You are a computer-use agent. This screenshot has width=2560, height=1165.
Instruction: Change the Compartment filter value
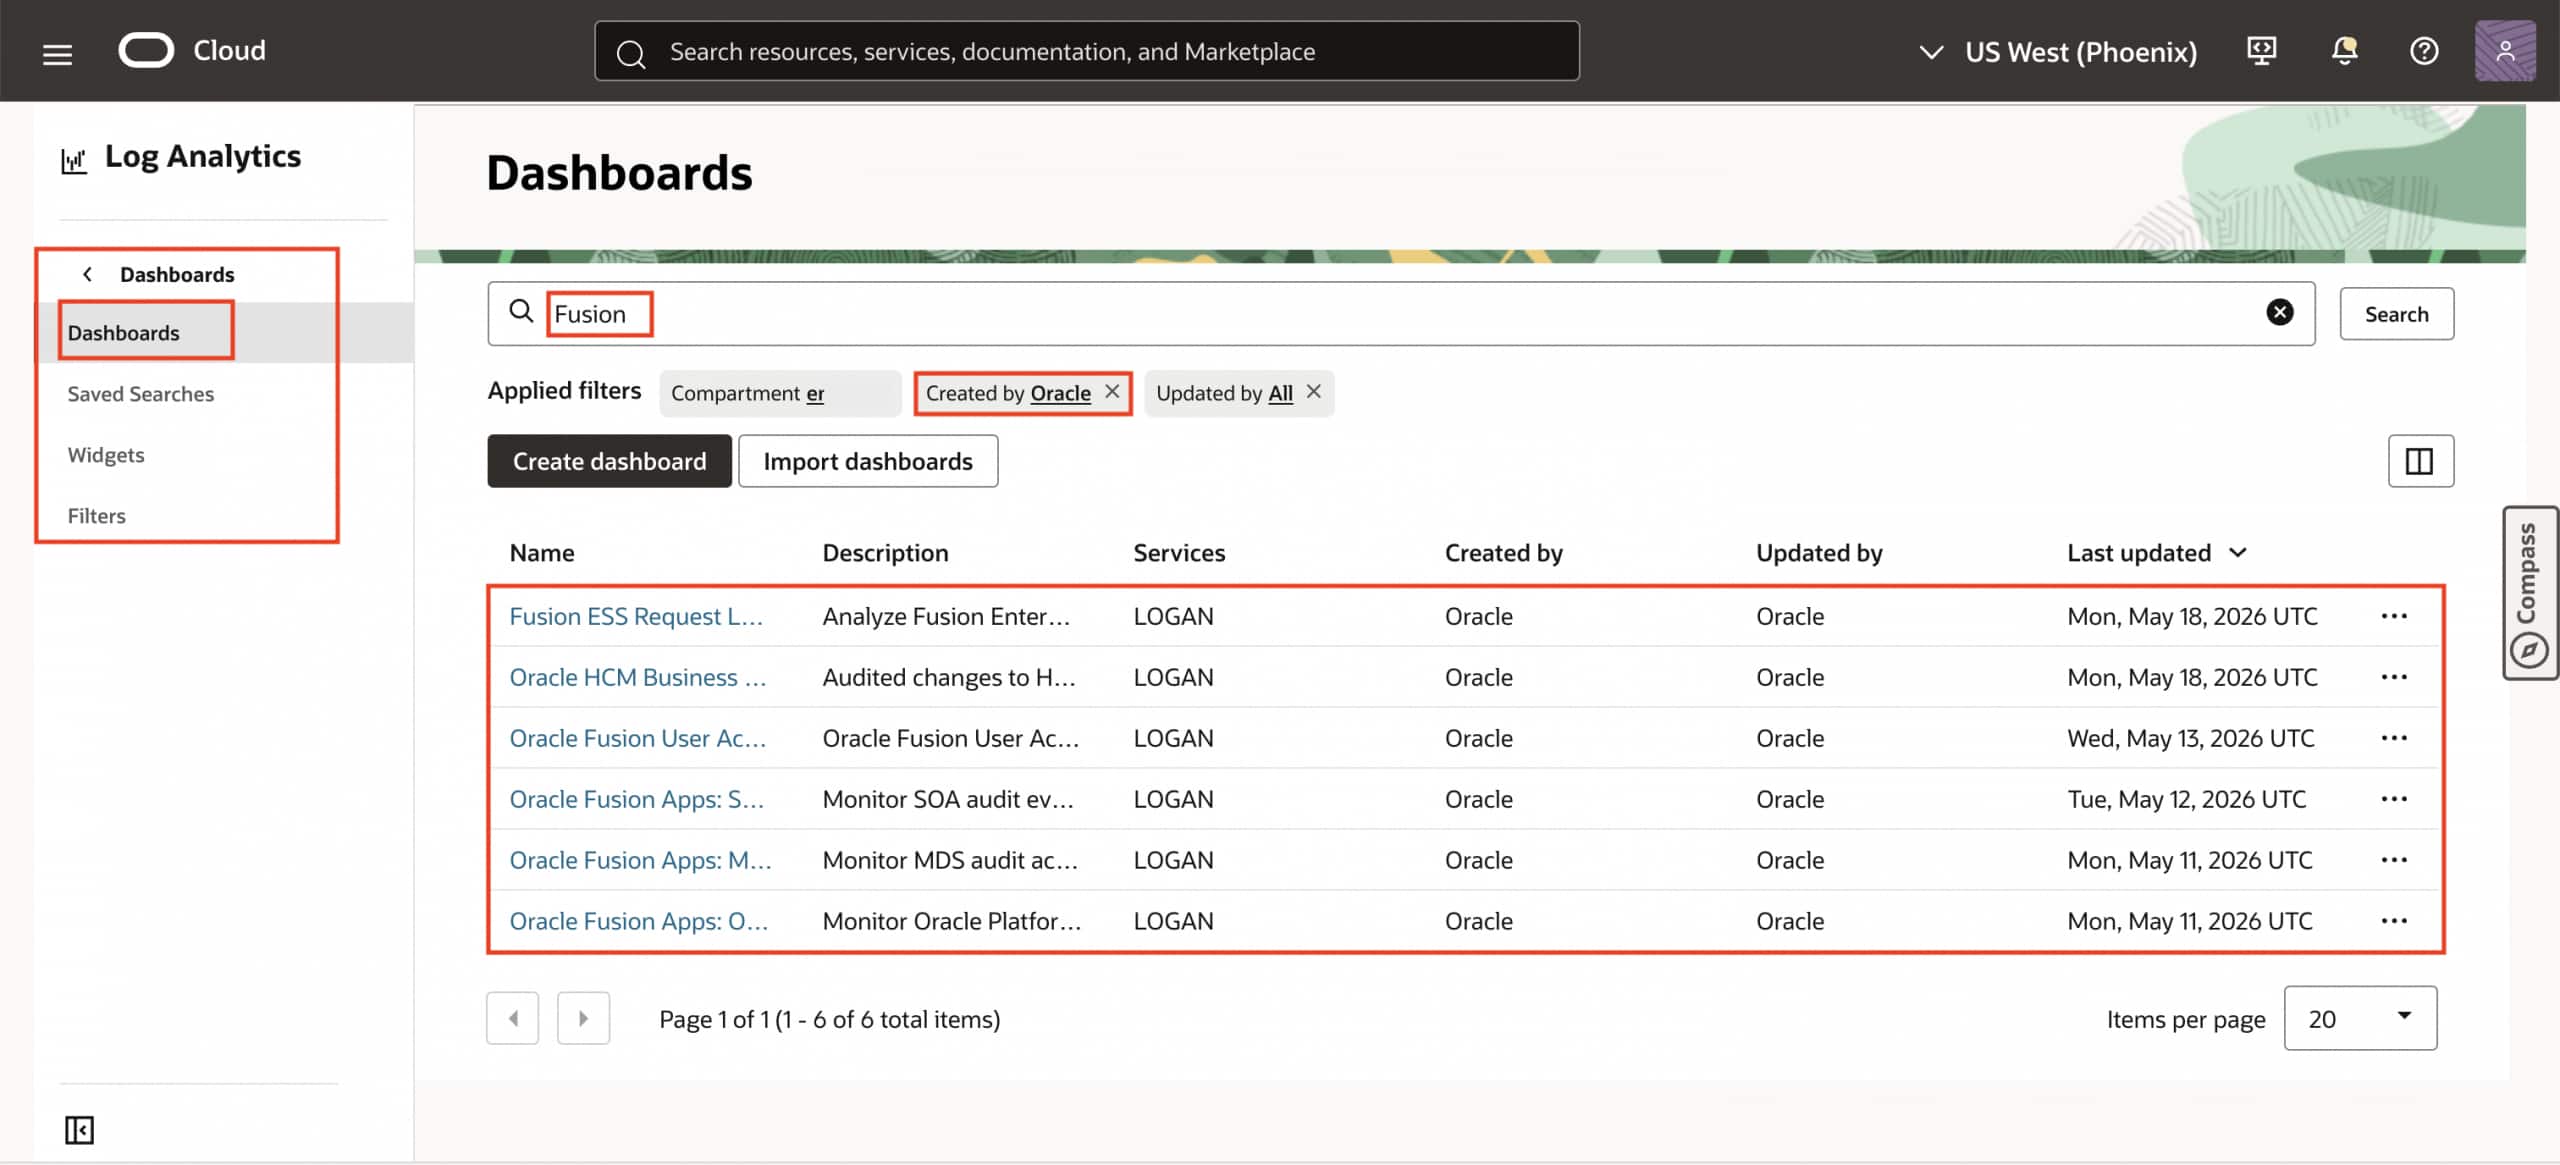816,394
